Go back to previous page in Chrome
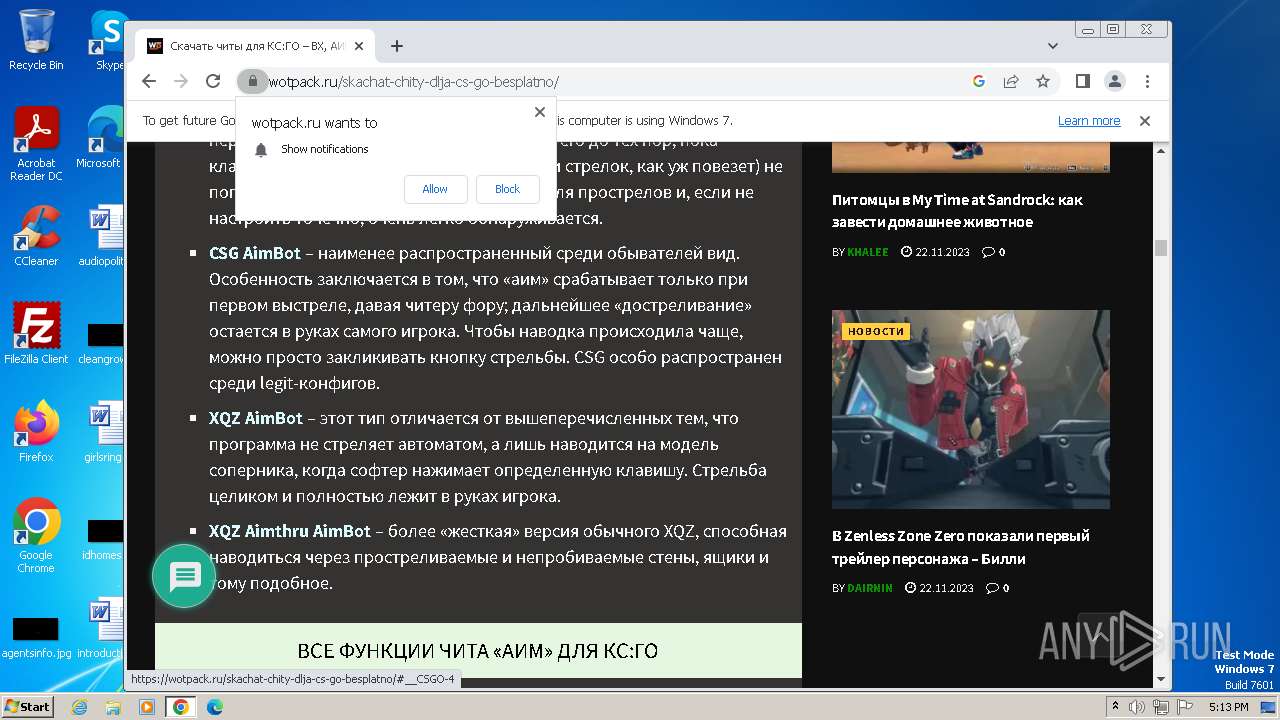This screenshot has height=720, width=1280. [x=149, y=81]
